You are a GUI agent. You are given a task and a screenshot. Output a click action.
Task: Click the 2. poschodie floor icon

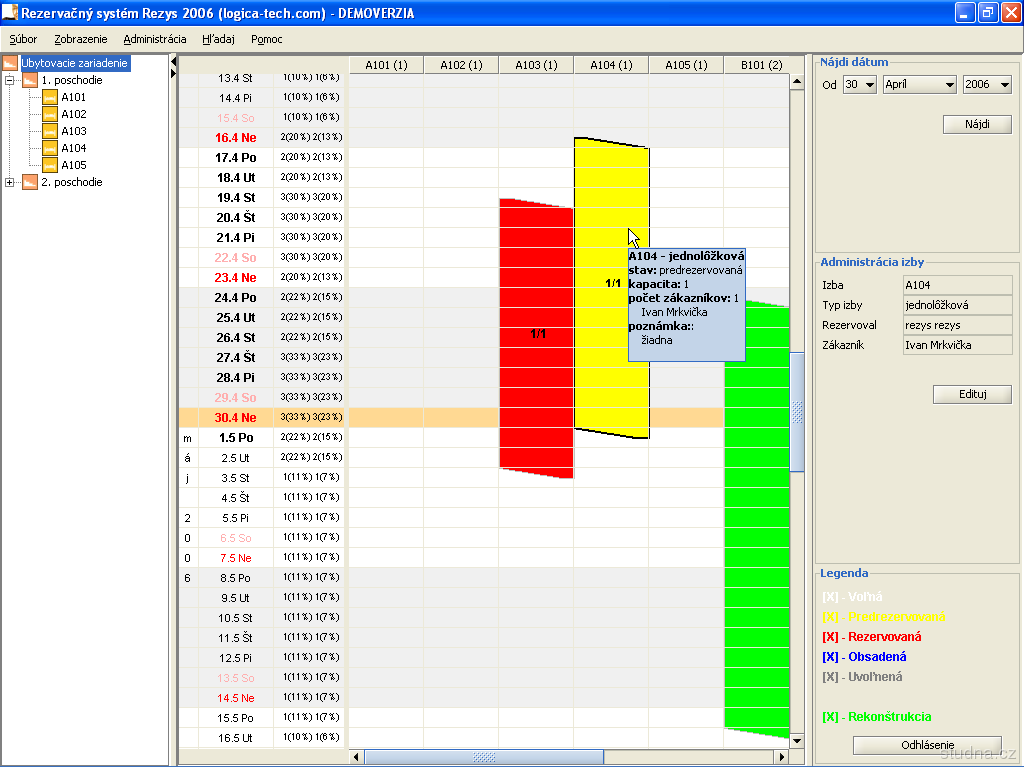(x=30, y=182)
